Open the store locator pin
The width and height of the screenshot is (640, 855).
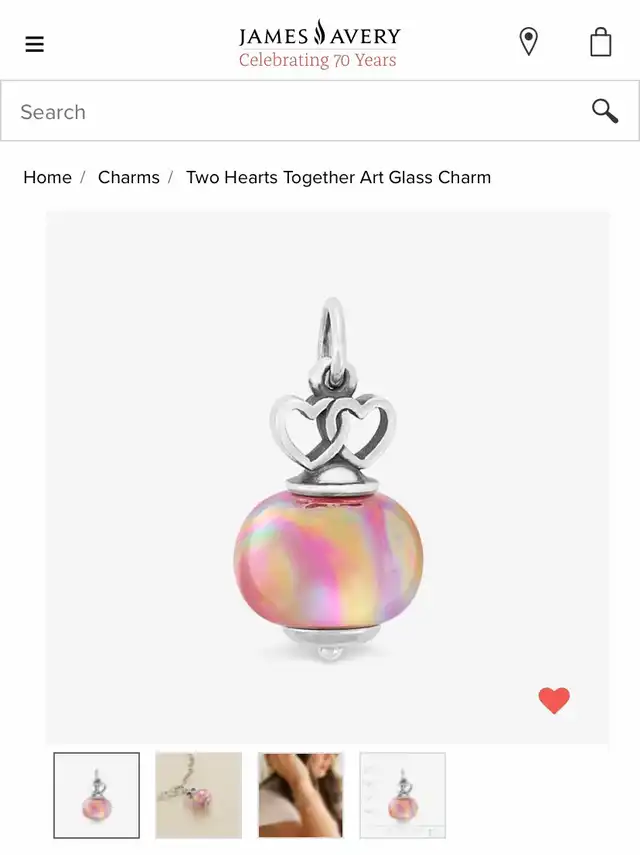pos(528,42)
